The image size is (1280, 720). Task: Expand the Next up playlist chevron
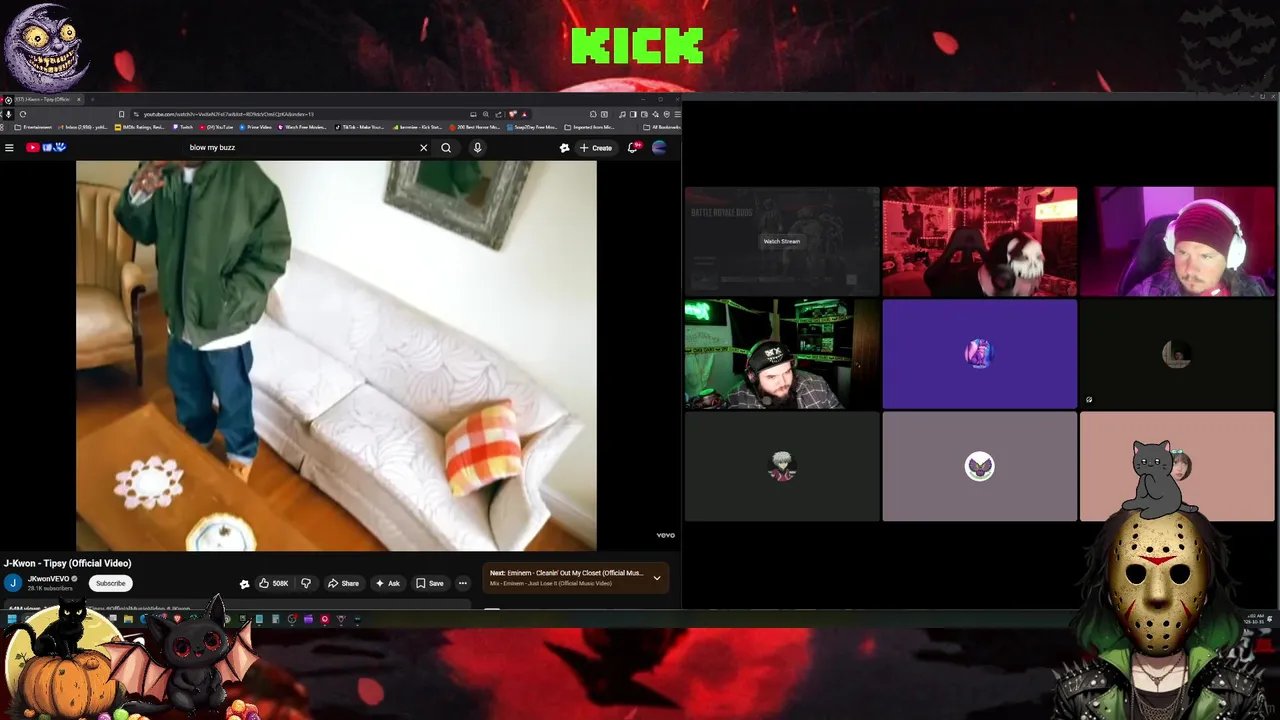point(657,578)
